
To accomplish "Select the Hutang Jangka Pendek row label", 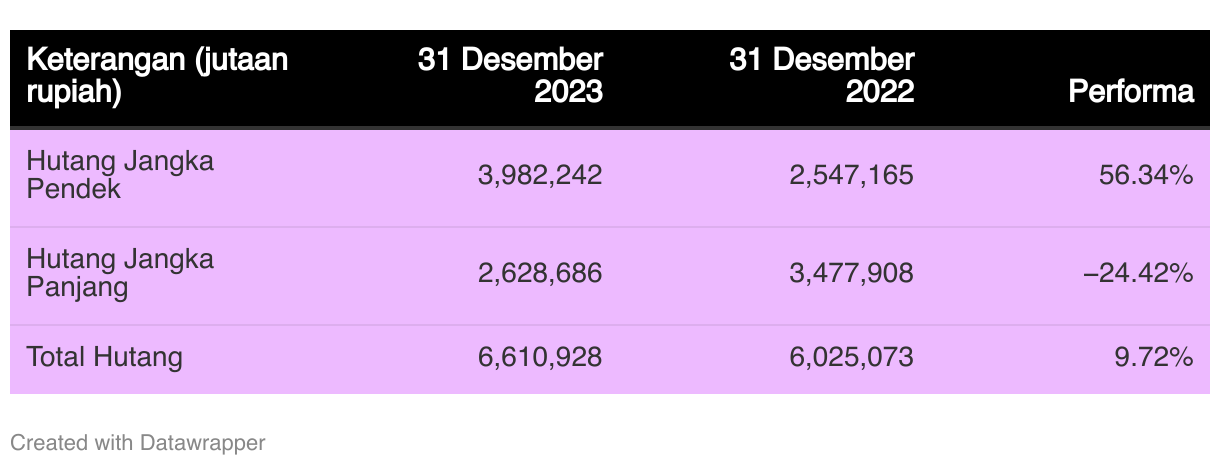I will coord(120,175).
